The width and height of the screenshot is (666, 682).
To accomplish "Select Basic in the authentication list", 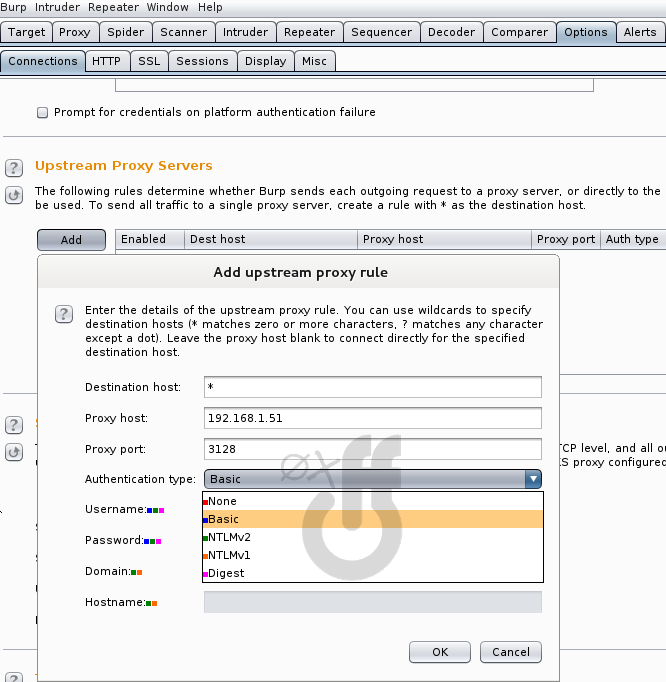I will 373,519.
